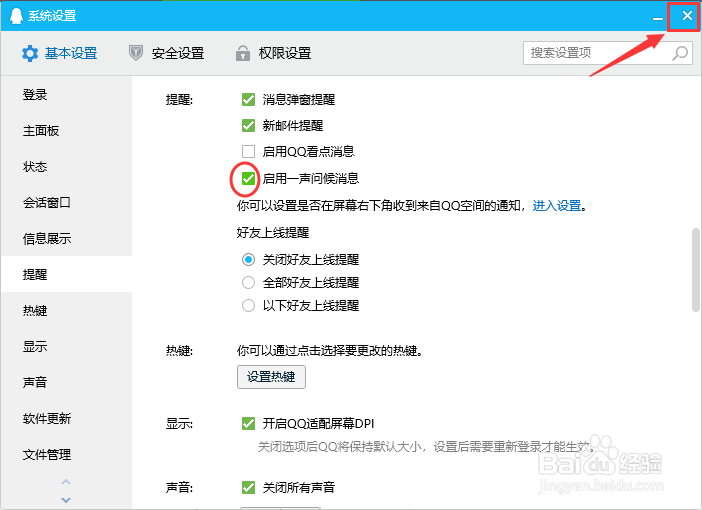702x510 pixels.
Task: Close the 系统设置 window
Action: pyautogui.click(x=687, y=16)
